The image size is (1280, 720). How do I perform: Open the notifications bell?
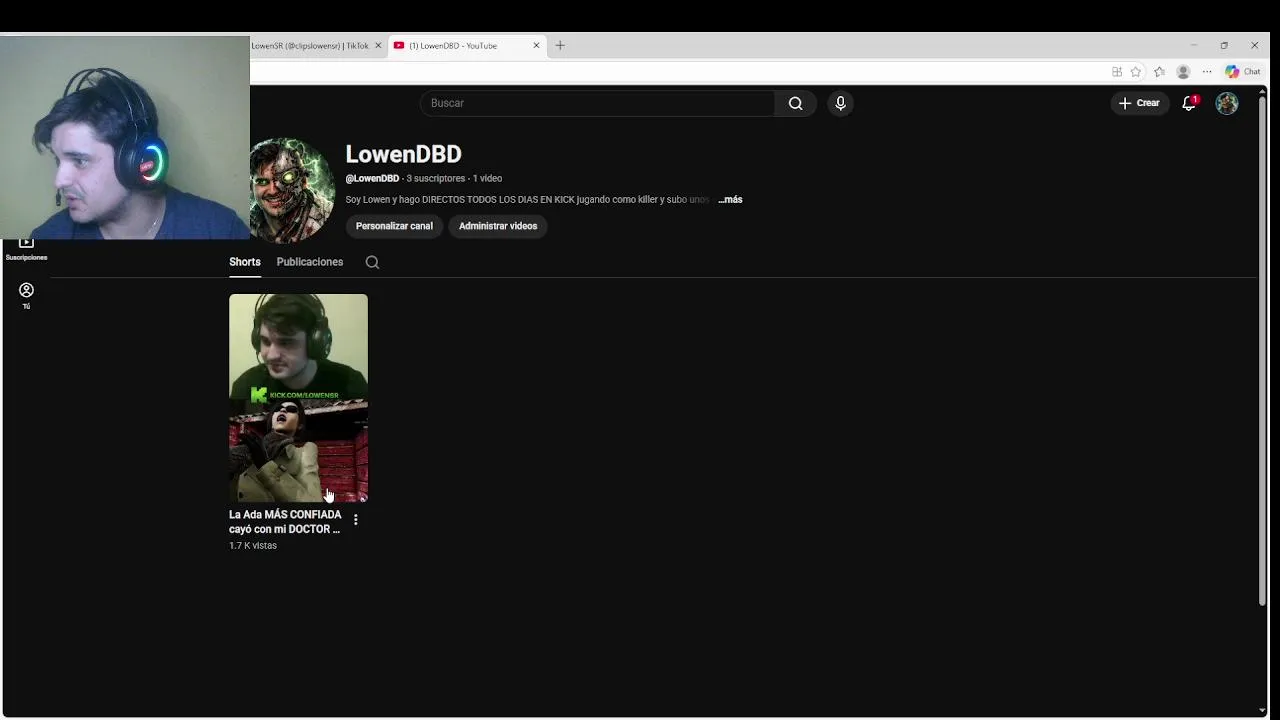[x=1189, y=103]
